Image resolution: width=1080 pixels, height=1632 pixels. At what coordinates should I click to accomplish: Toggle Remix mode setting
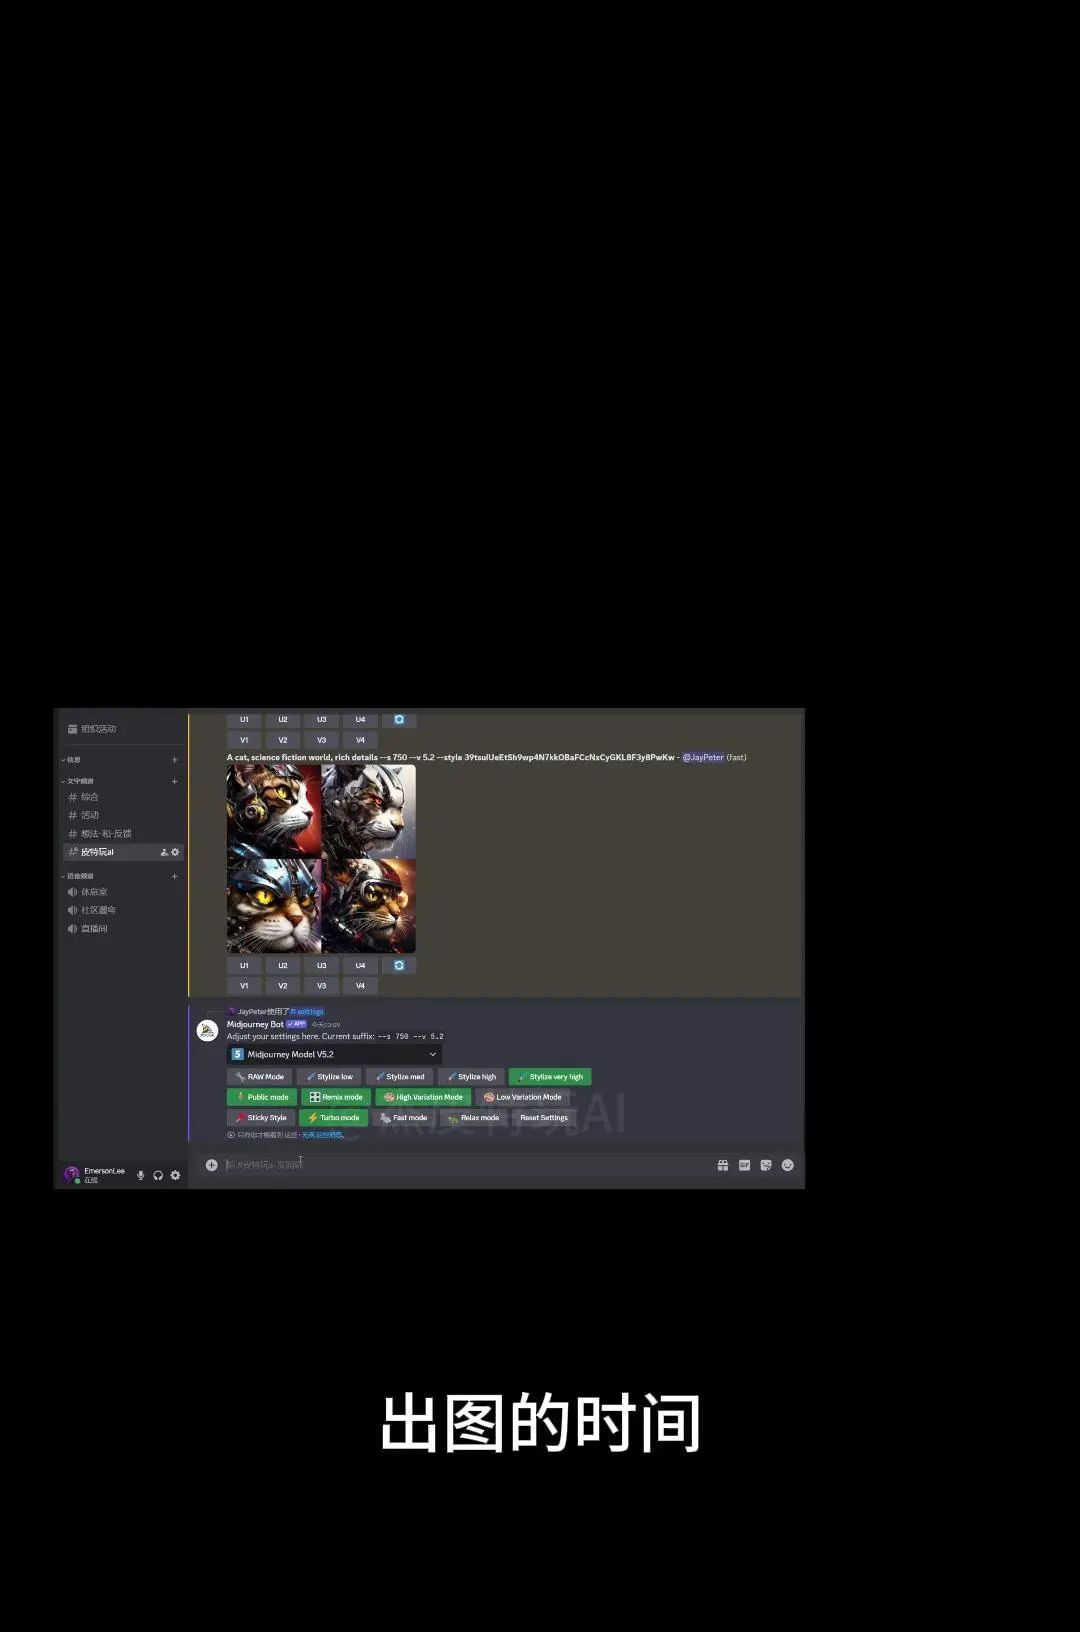(x=336, y=1097)
